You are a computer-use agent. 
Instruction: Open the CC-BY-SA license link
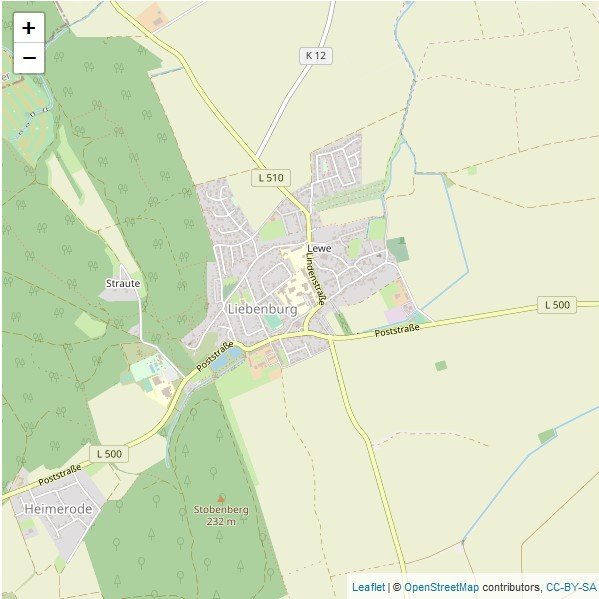571,587
